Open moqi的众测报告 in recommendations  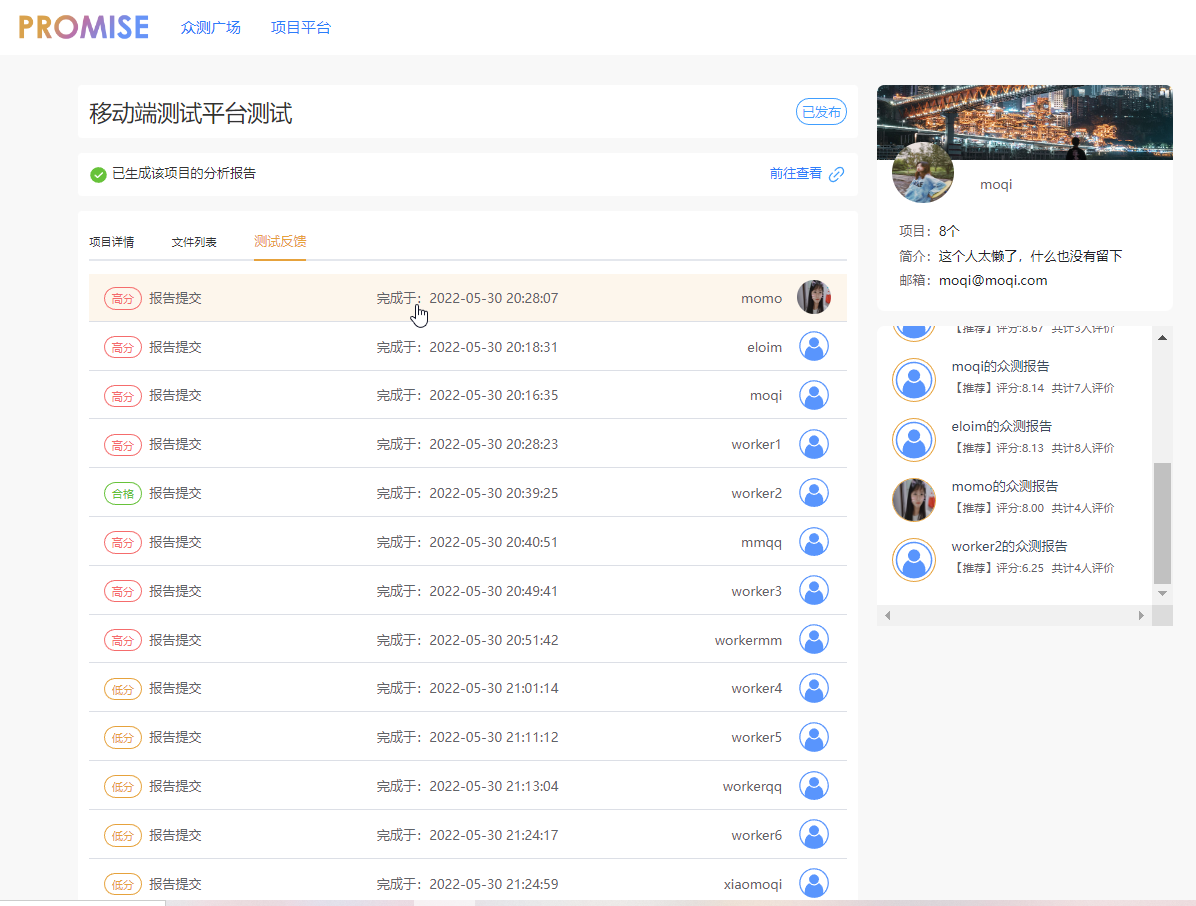coord(1000,366)
